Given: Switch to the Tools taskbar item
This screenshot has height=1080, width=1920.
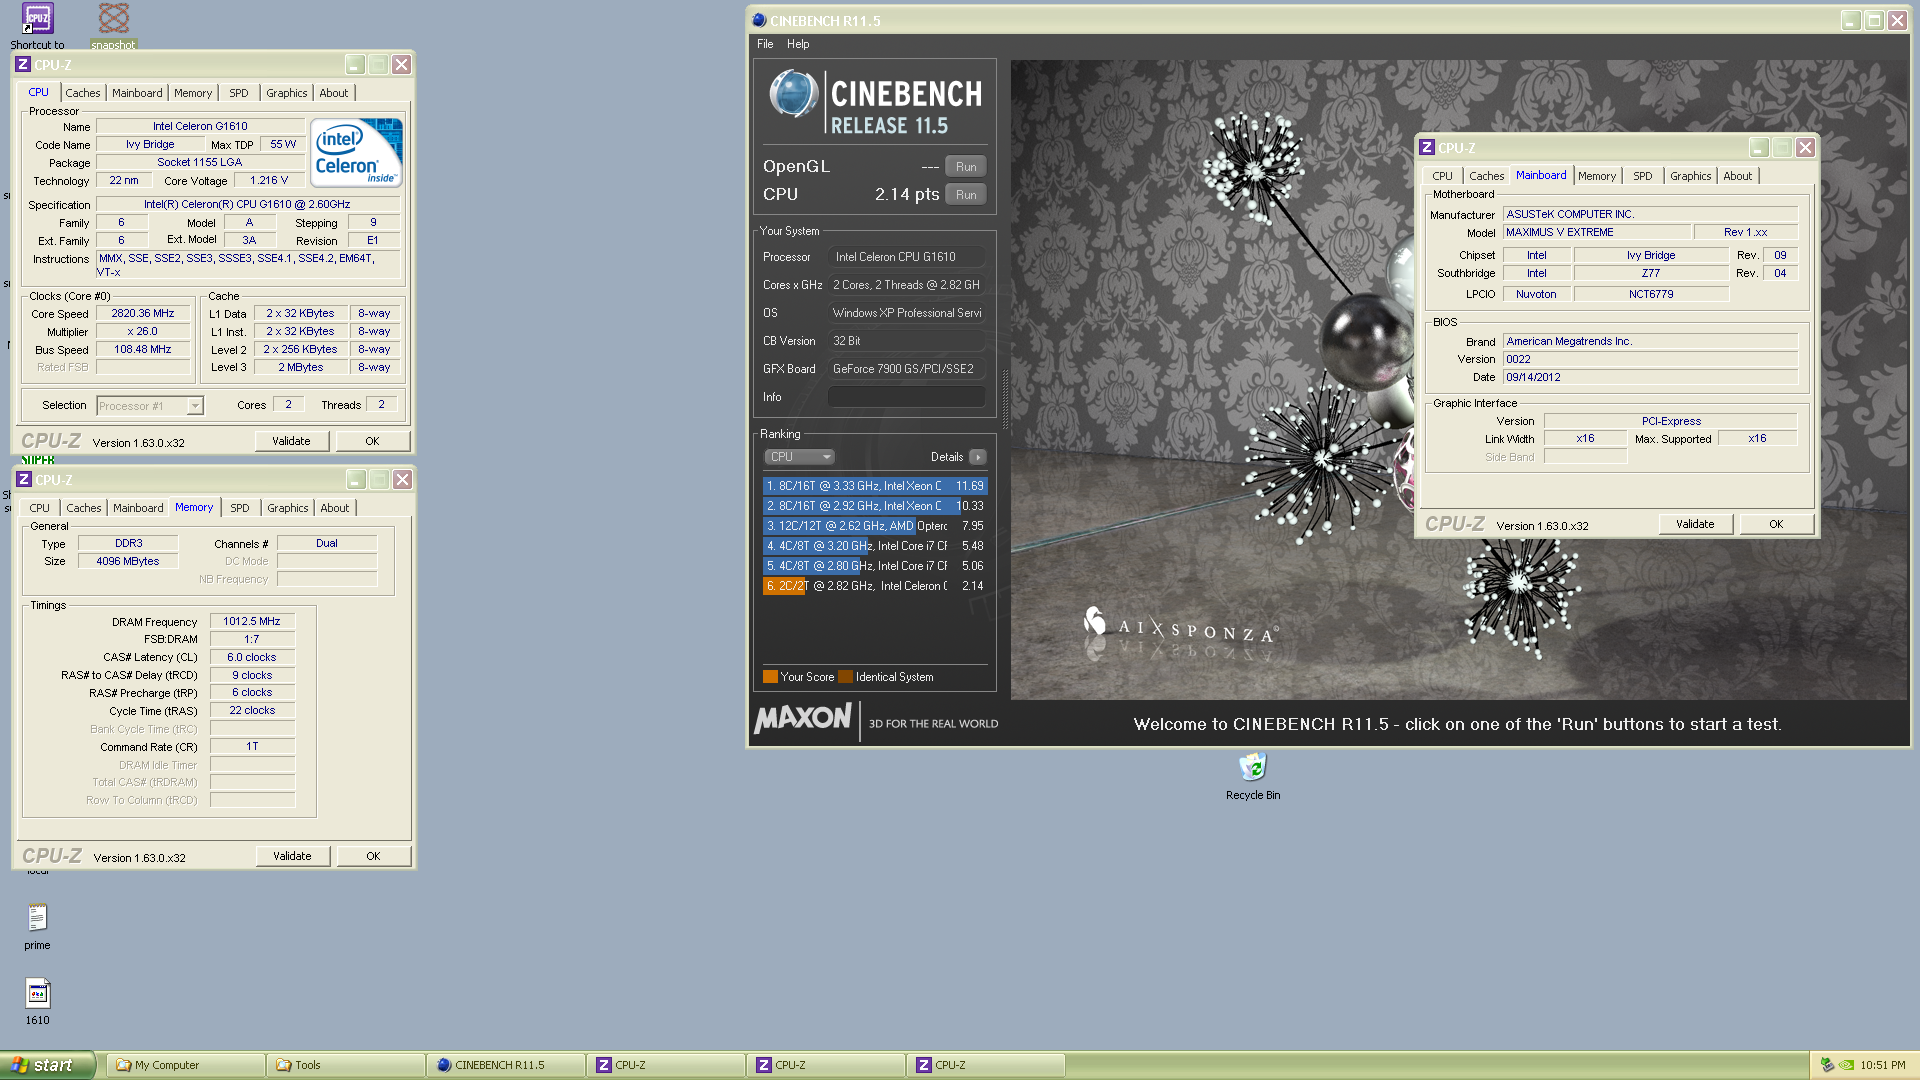Looking at the screenshot, I should [345, 1065].
